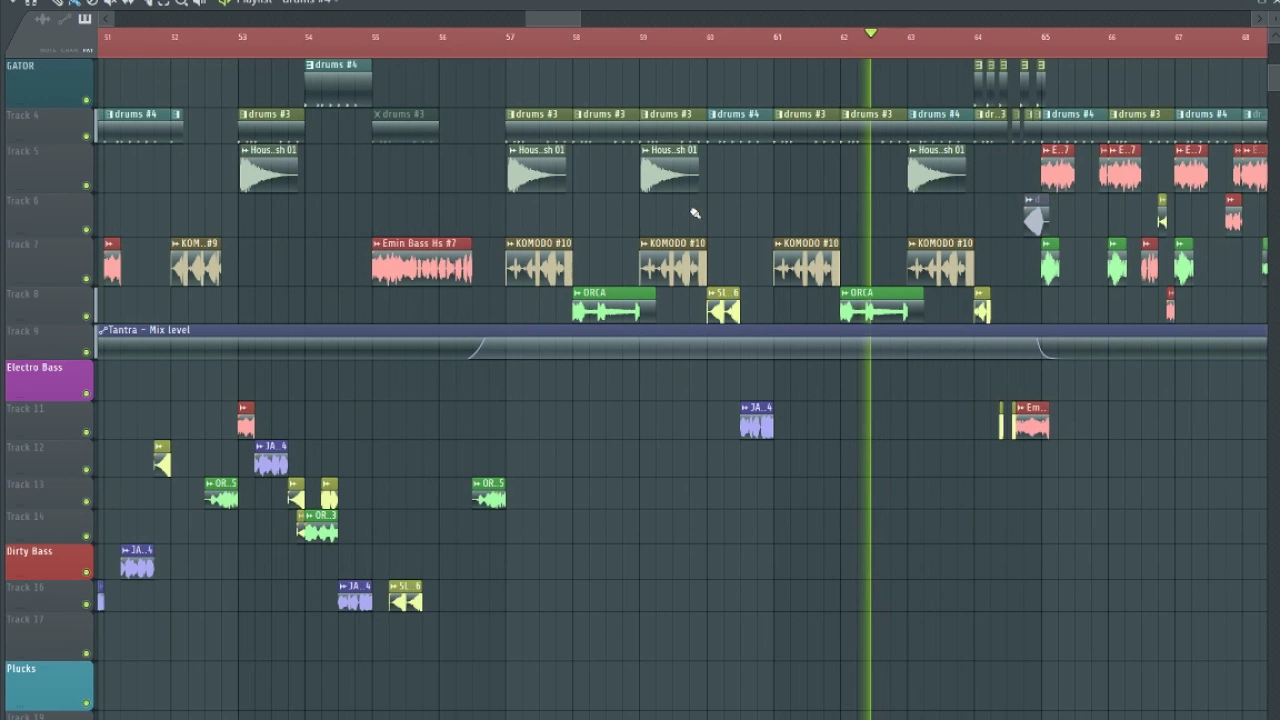Open clip menu of Hous..sh 01 at bar 57

[512, 150]
